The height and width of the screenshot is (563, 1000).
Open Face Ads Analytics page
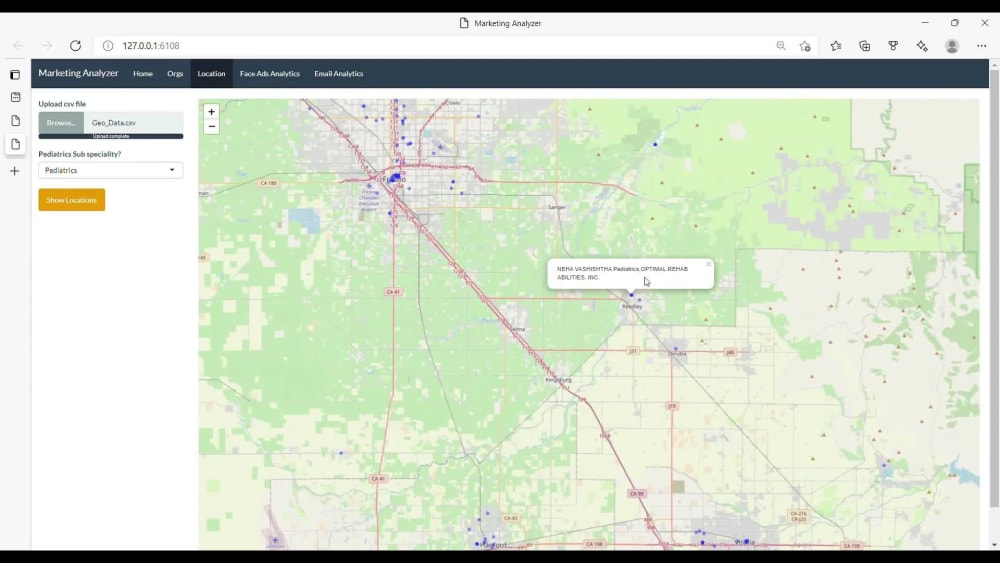point(270,73)
